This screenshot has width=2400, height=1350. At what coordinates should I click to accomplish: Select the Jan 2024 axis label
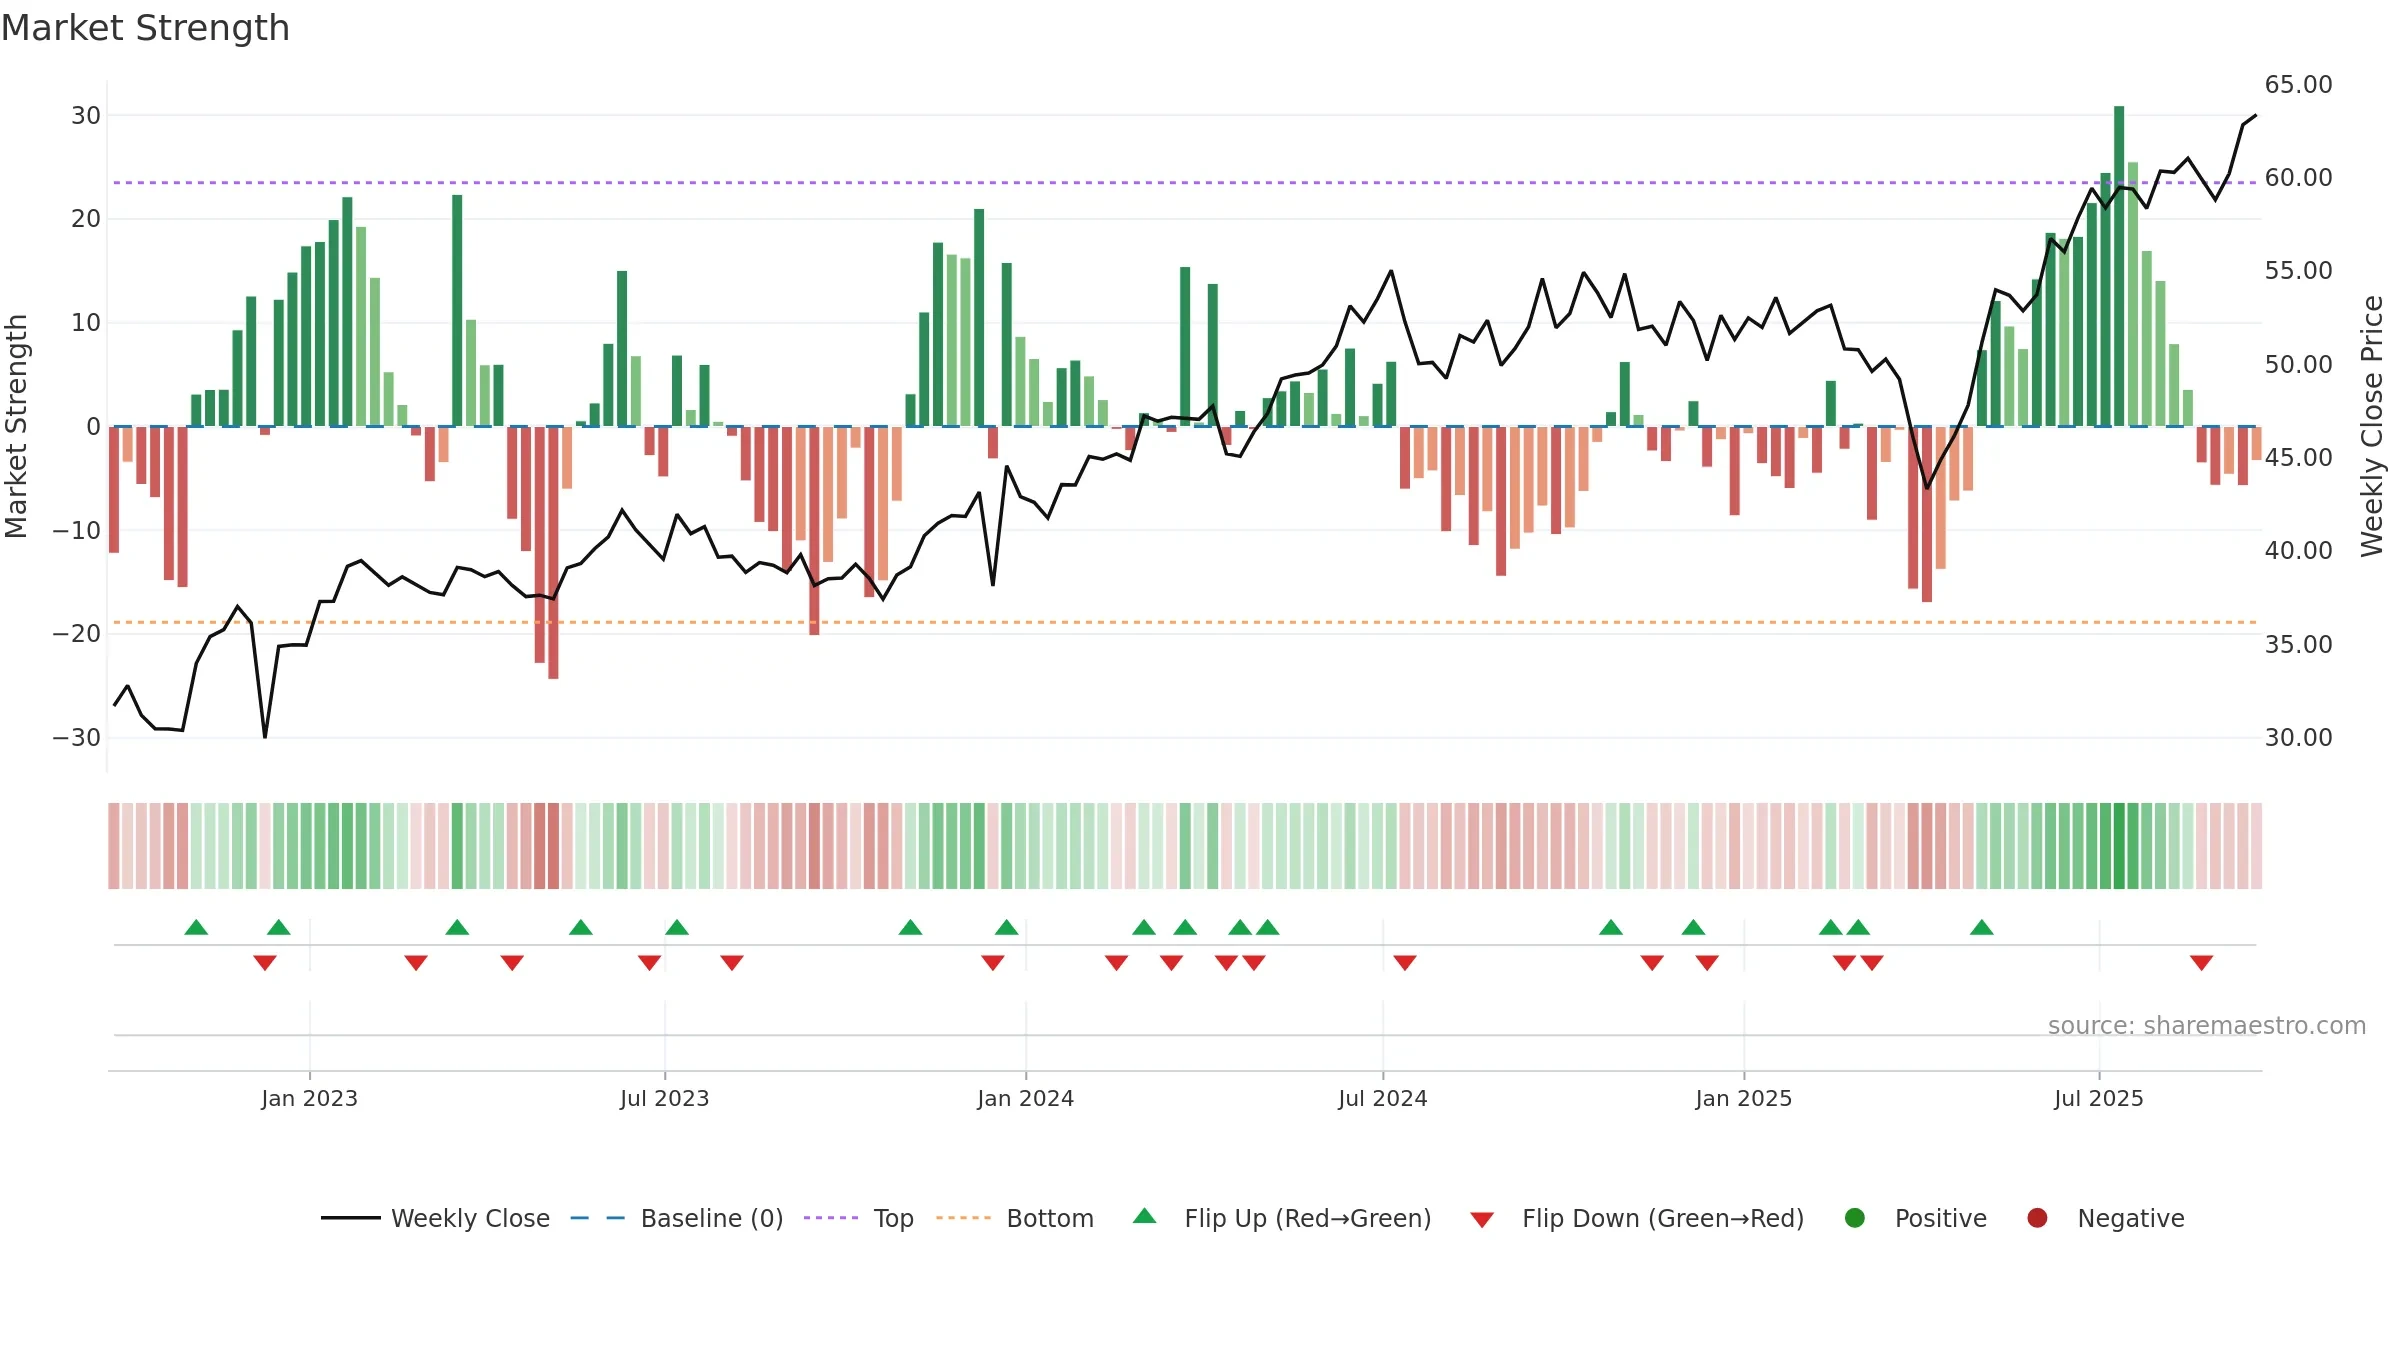[x=1025, y=1098]
